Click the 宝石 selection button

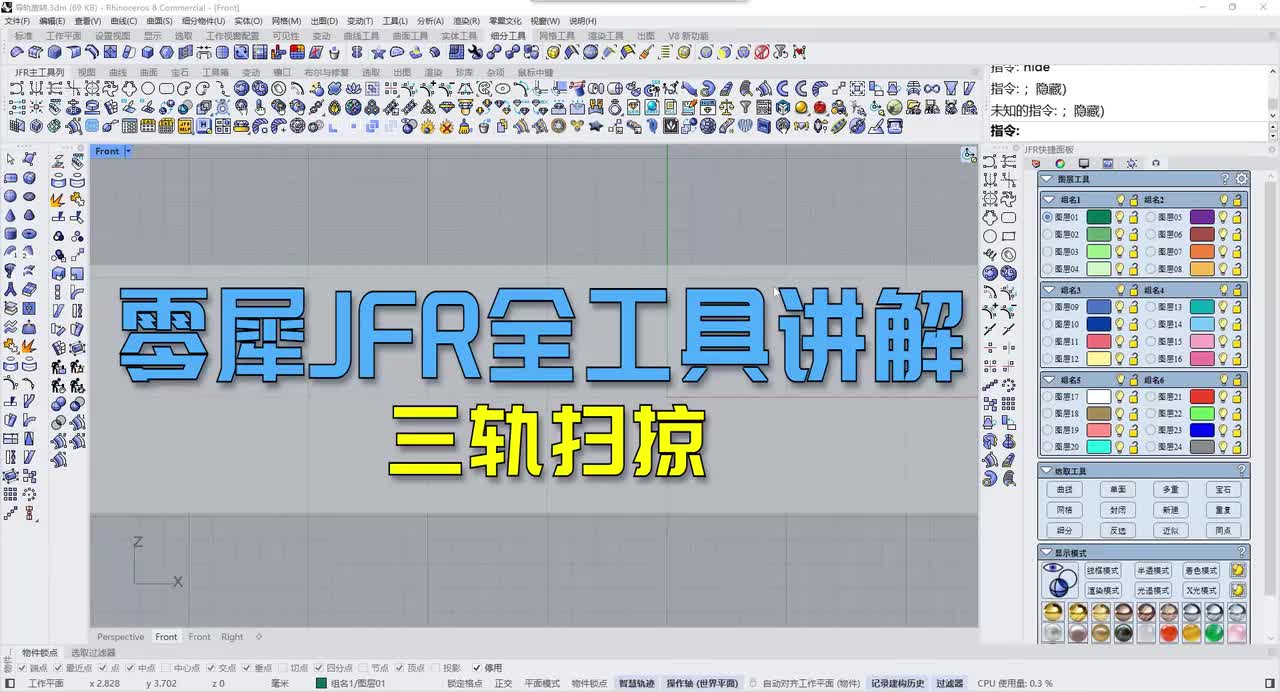pyautogui.click(x=1224, y=490)
